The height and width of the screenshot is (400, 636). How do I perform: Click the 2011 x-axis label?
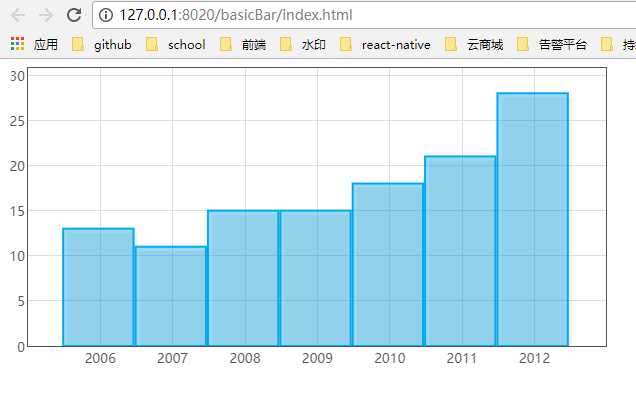[x=462, y=358]
